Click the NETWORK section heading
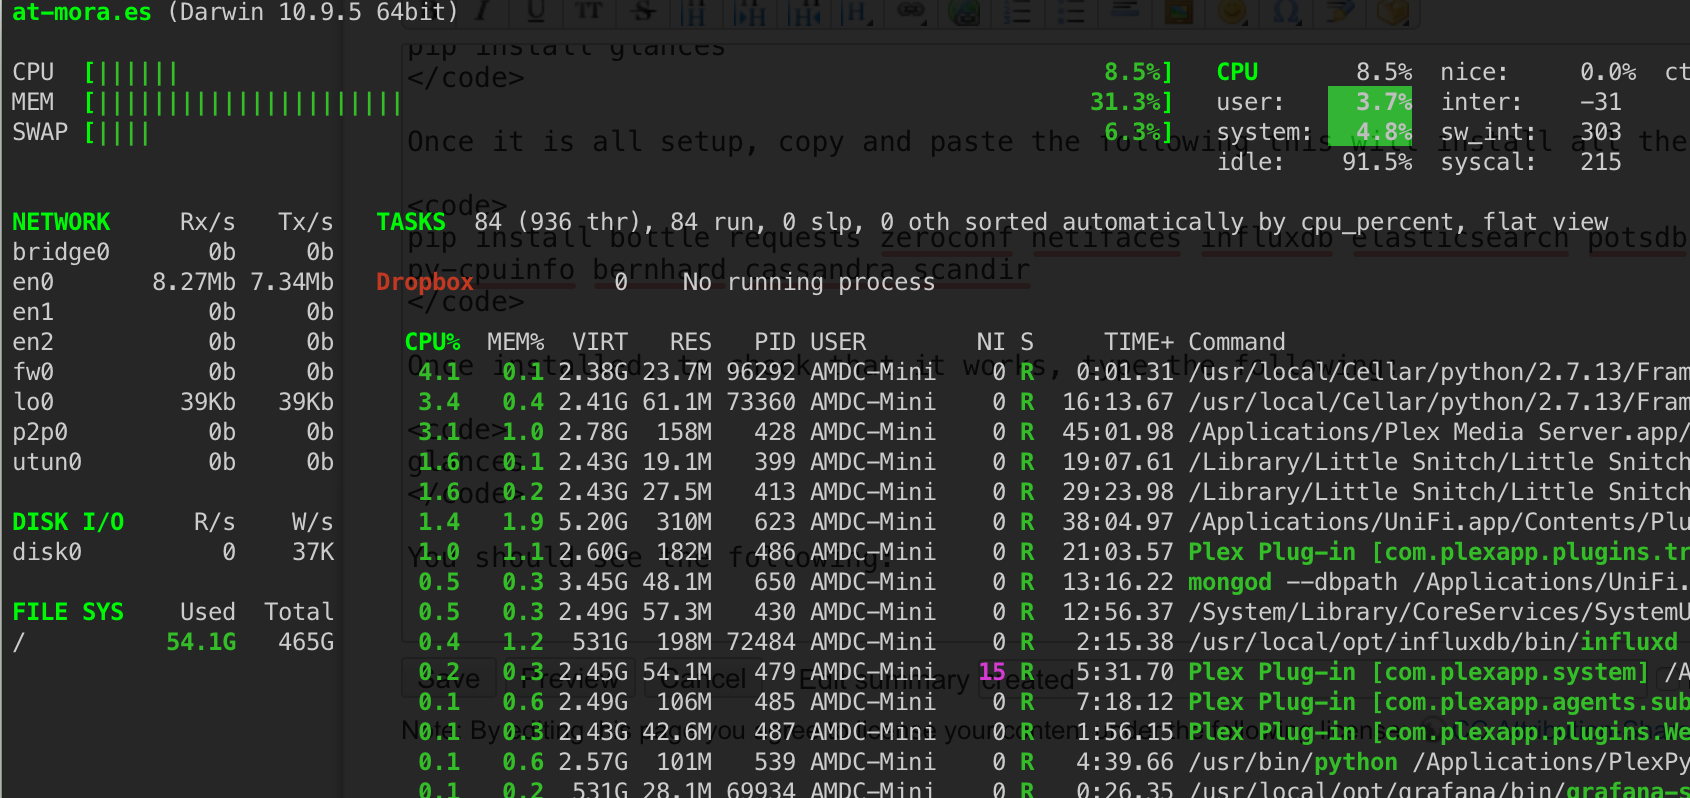The width and height of the screenshot is (1690, 798). pos(61,222)
